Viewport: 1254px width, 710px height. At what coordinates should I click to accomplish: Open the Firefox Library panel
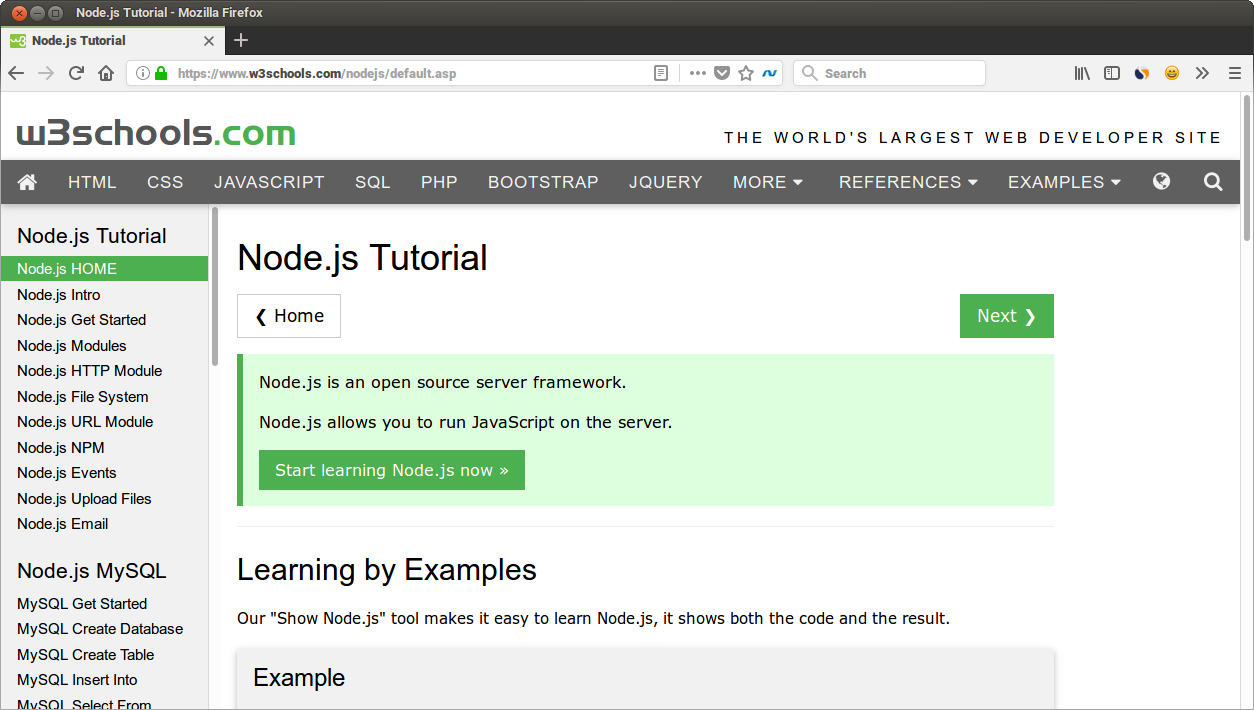(1081, 72)
